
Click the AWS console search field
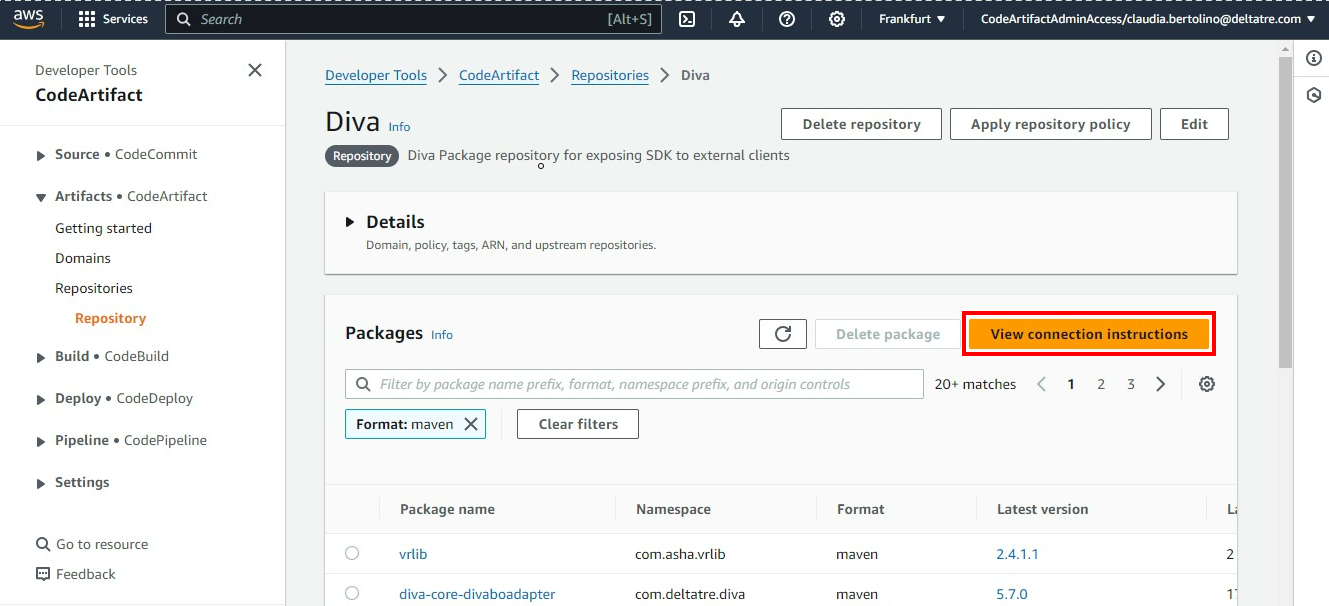tap(413, 19)
